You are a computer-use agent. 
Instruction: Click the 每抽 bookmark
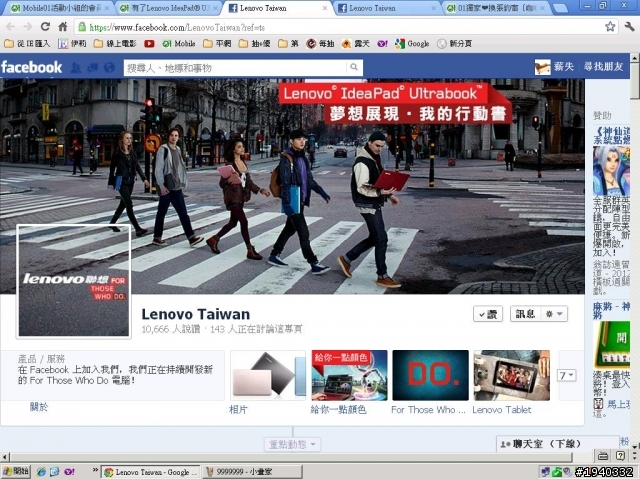point(320,44)
